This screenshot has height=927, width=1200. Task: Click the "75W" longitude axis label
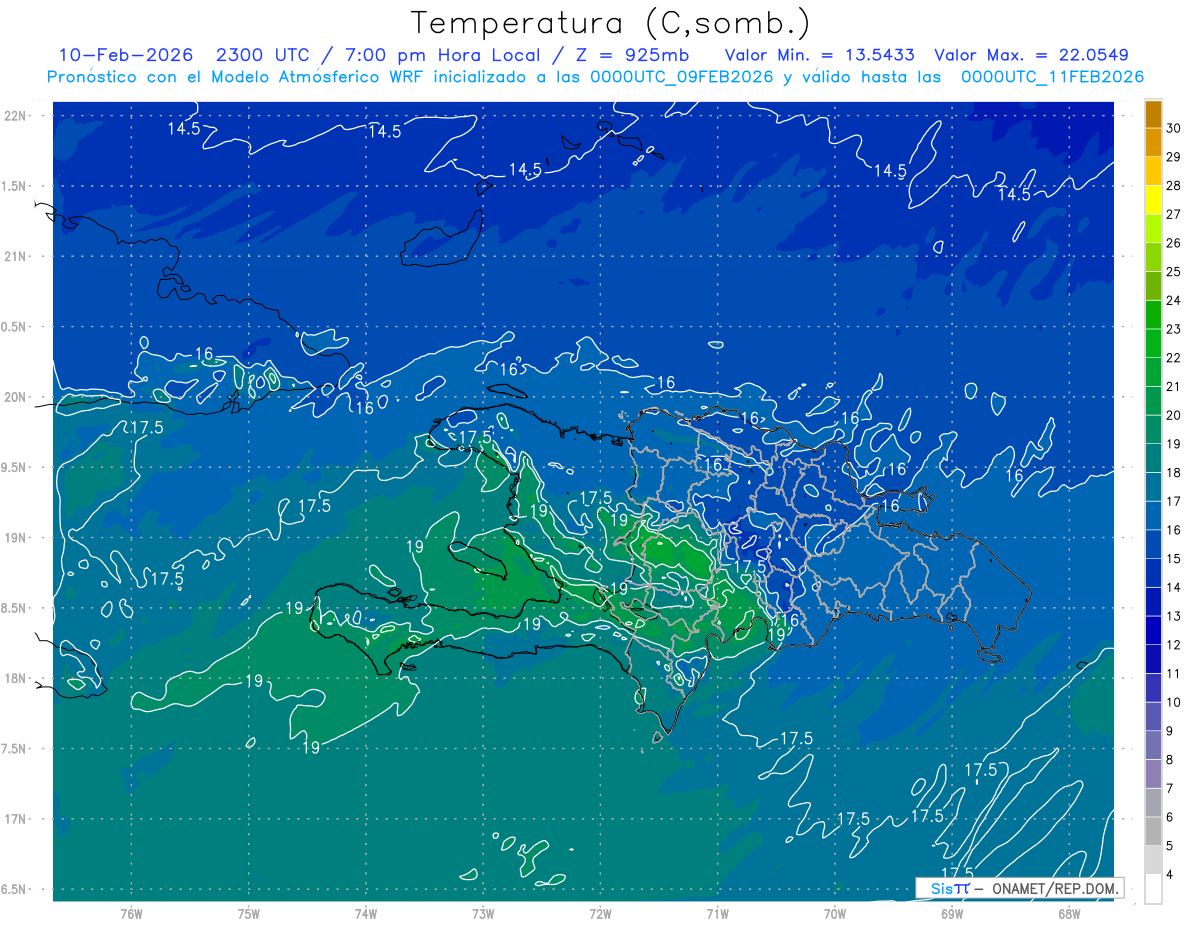click(x=249, y=915)
